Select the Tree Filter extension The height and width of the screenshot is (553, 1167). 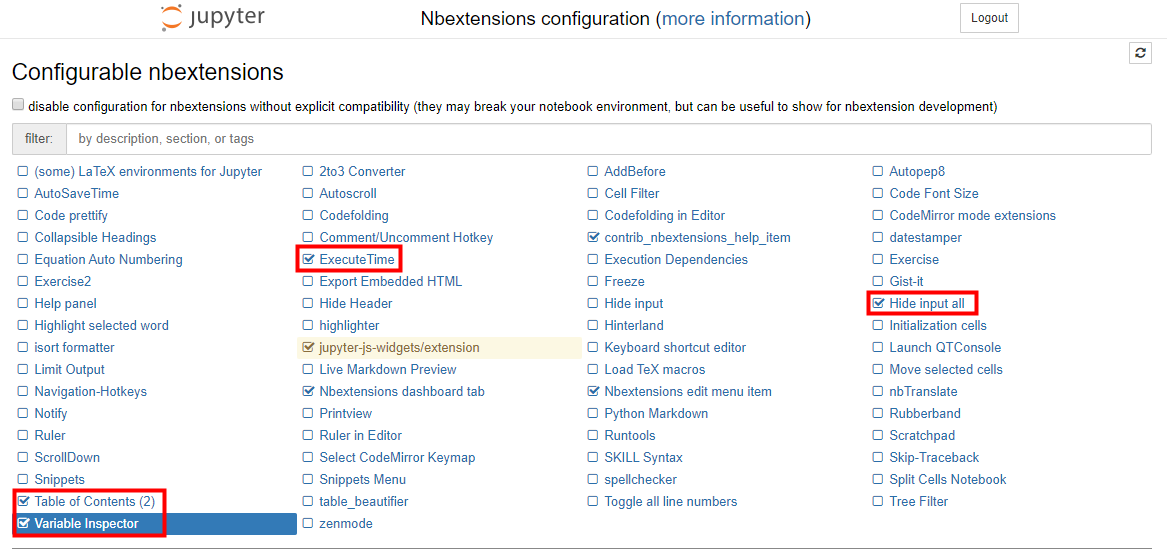(919, 502)
